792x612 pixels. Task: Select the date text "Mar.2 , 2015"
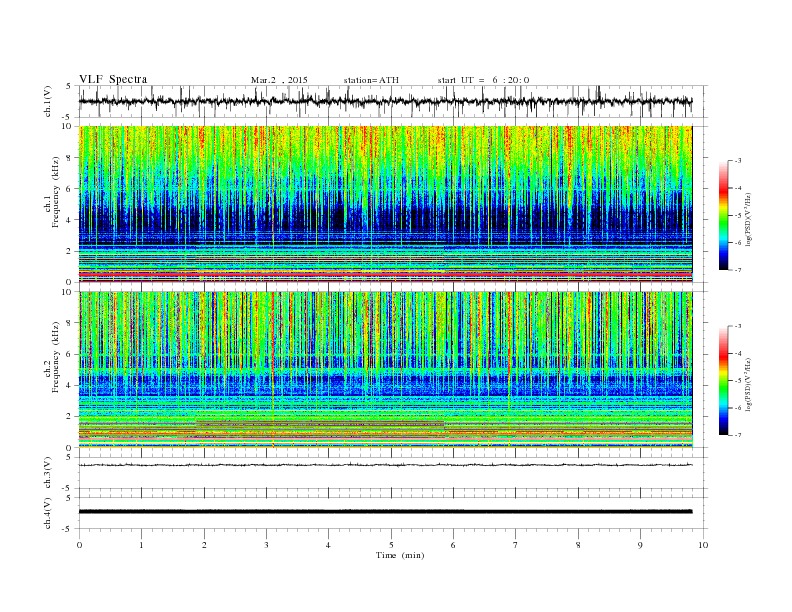coord(279,80)
